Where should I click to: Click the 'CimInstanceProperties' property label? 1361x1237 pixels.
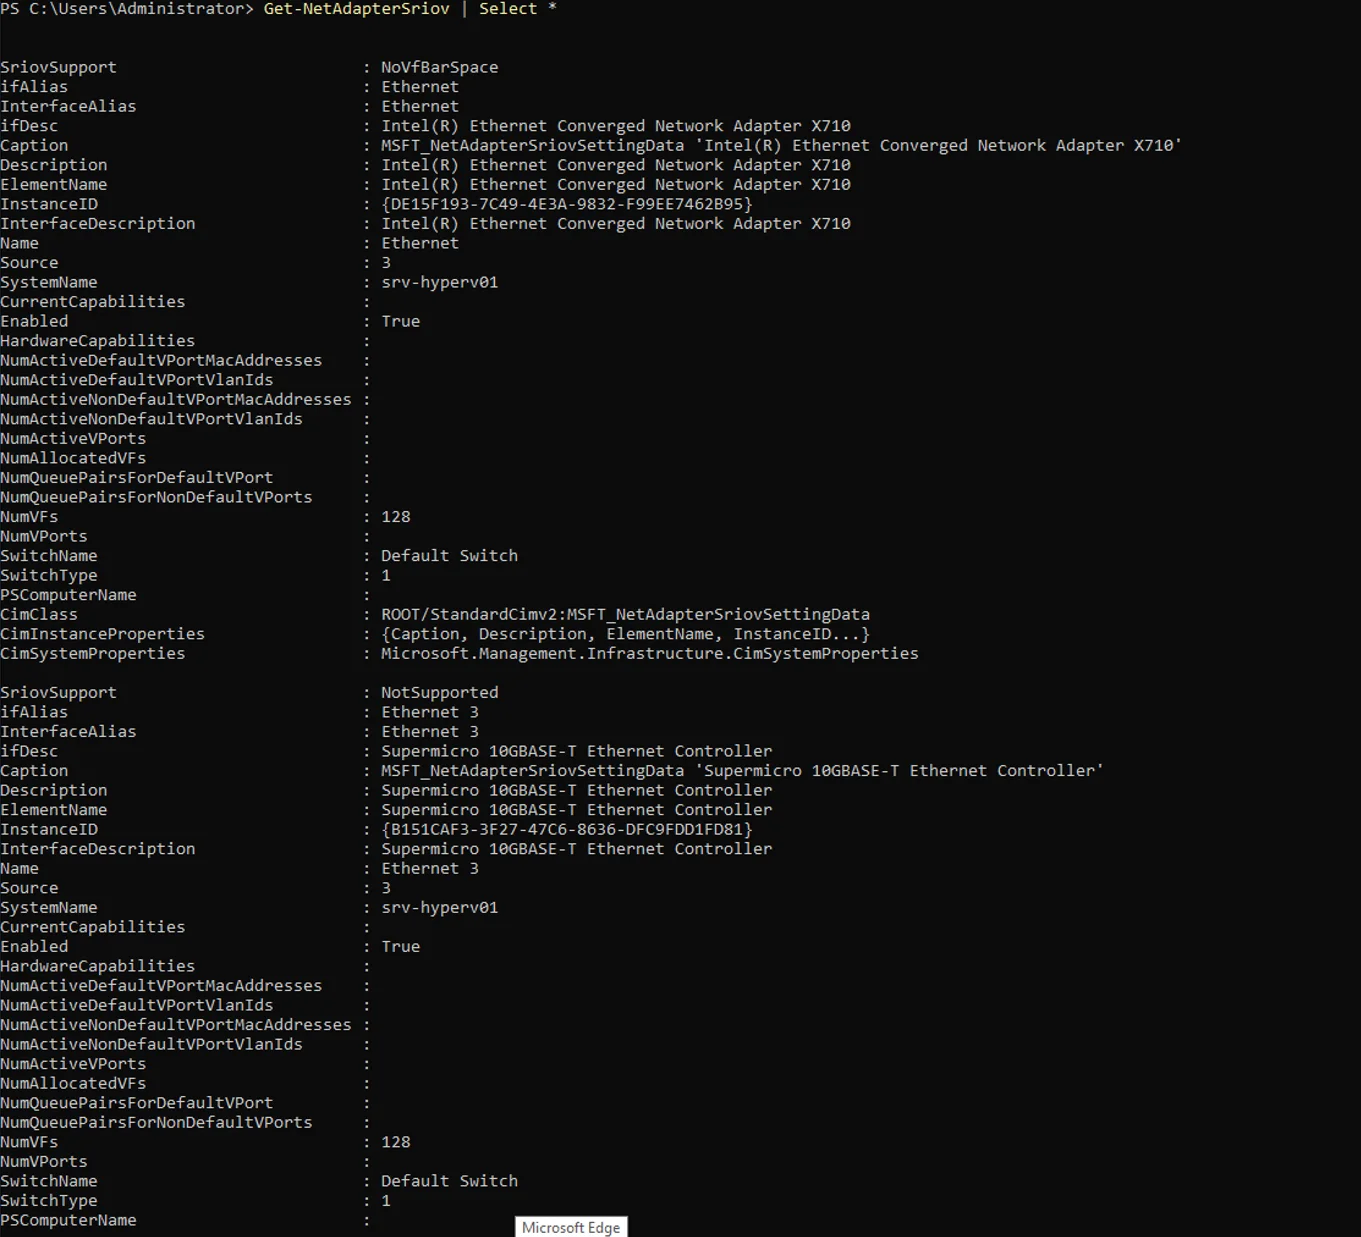[x=102, y=634]
